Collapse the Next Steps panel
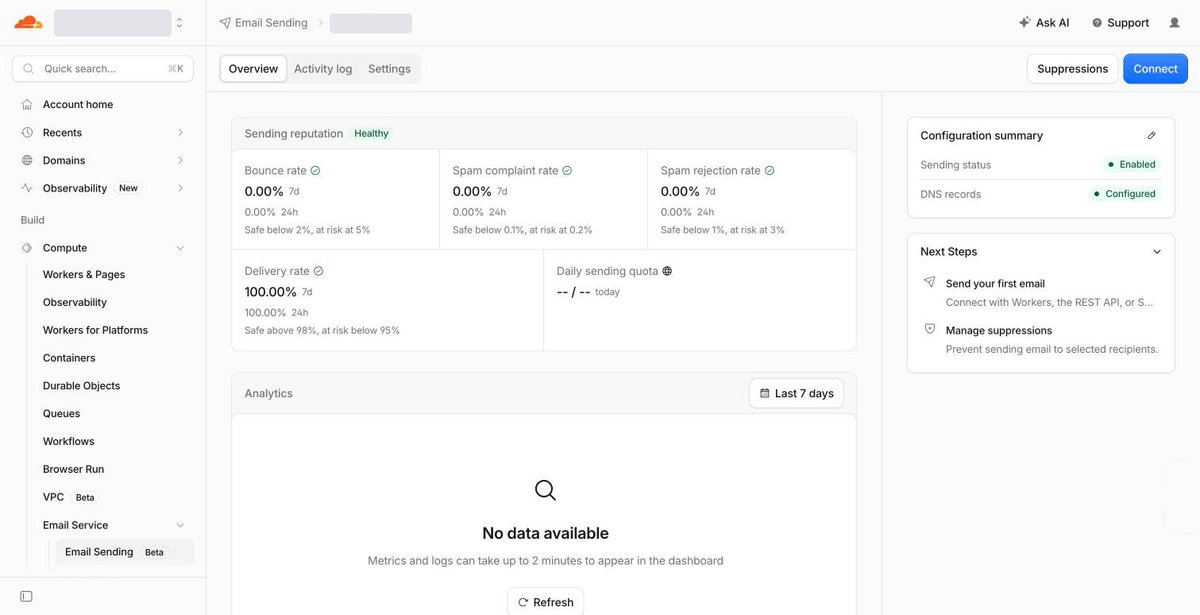 tap(1157, 252)
